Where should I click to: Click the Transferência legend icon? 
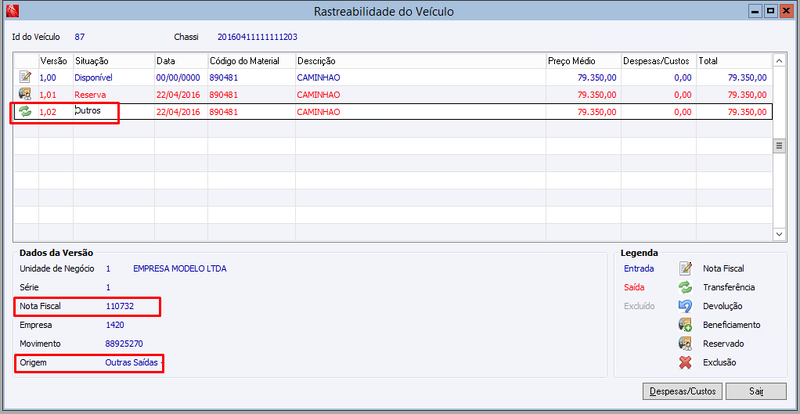click(685, 287)
